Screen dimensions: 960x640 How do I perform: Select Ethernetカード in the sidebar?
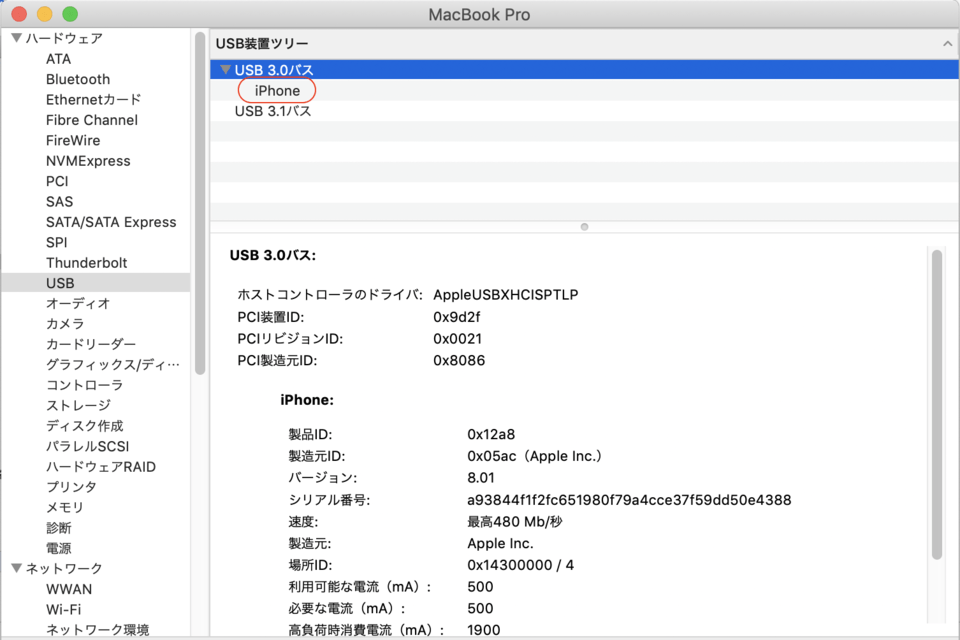pyautogui.click(x=93, y=99)
